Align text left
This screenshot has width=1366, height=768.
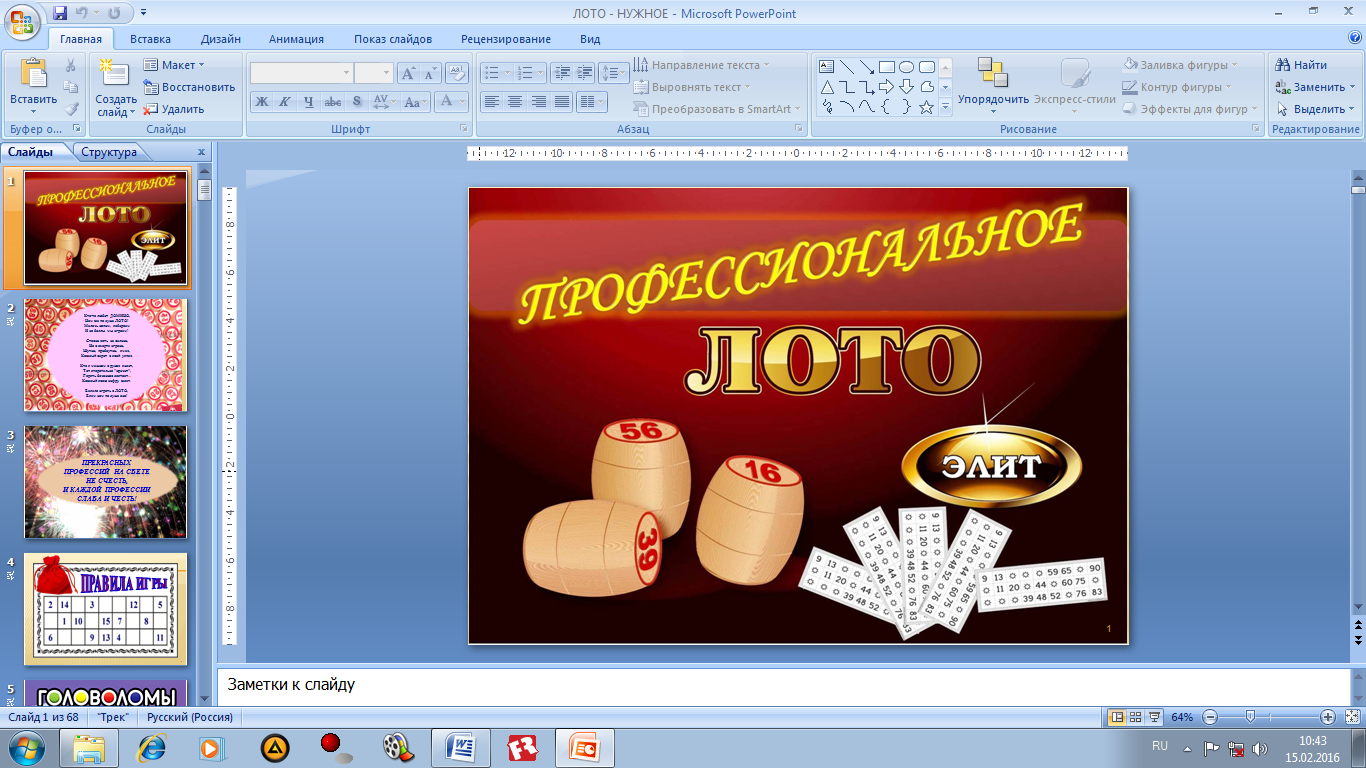click(491, 102)
